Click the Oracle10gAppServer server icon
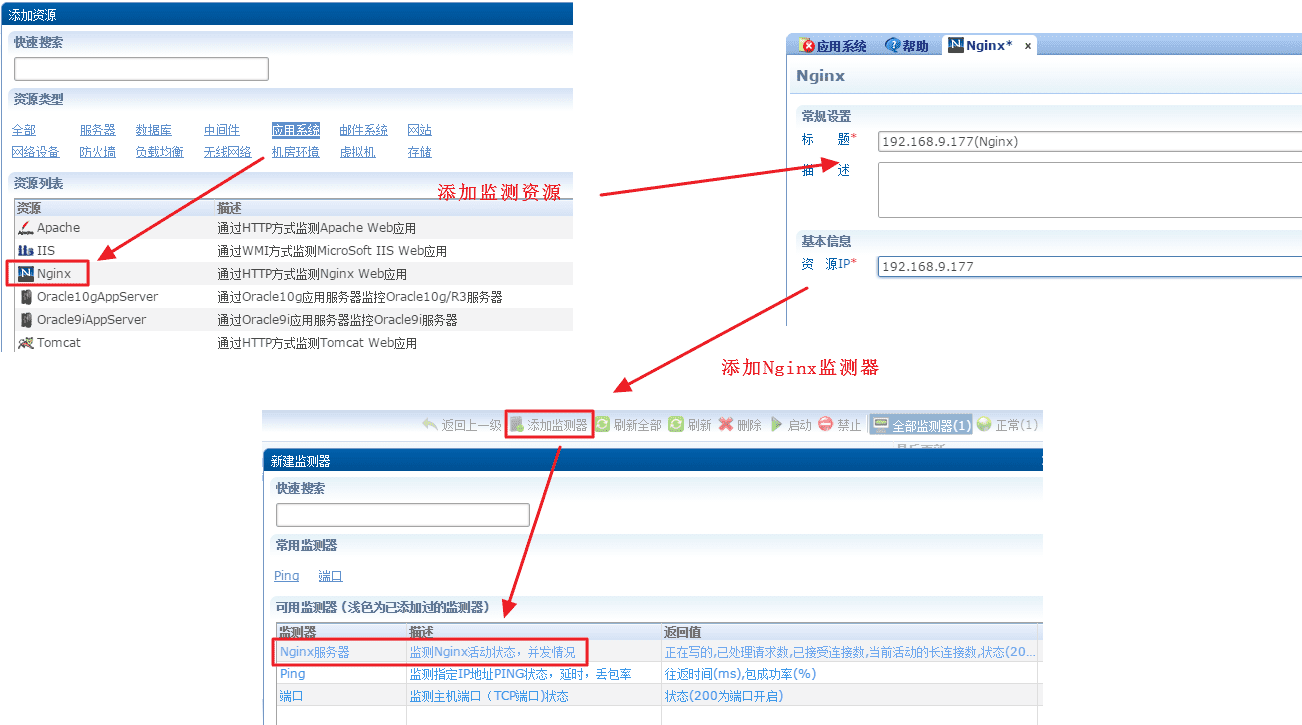 [27, 297]
